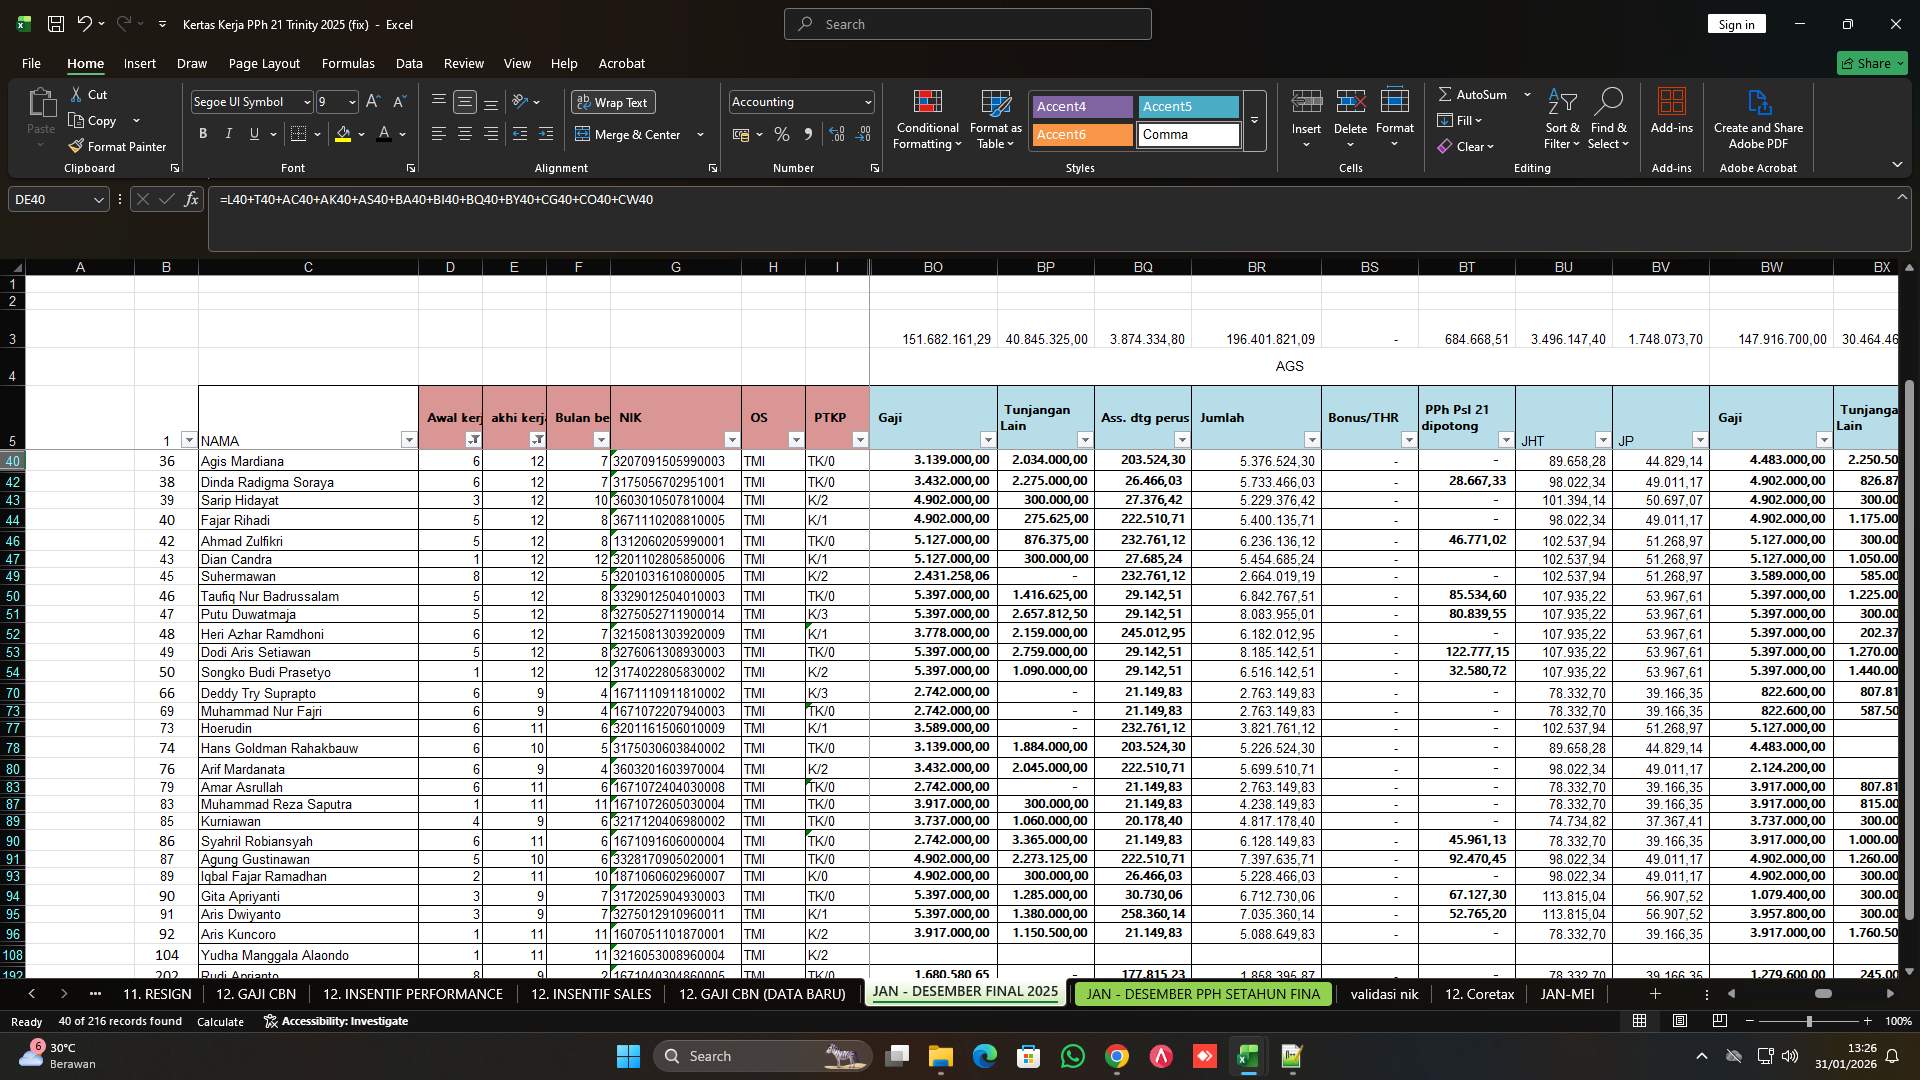Enable Wrap Text for selection

pos(613,102)
